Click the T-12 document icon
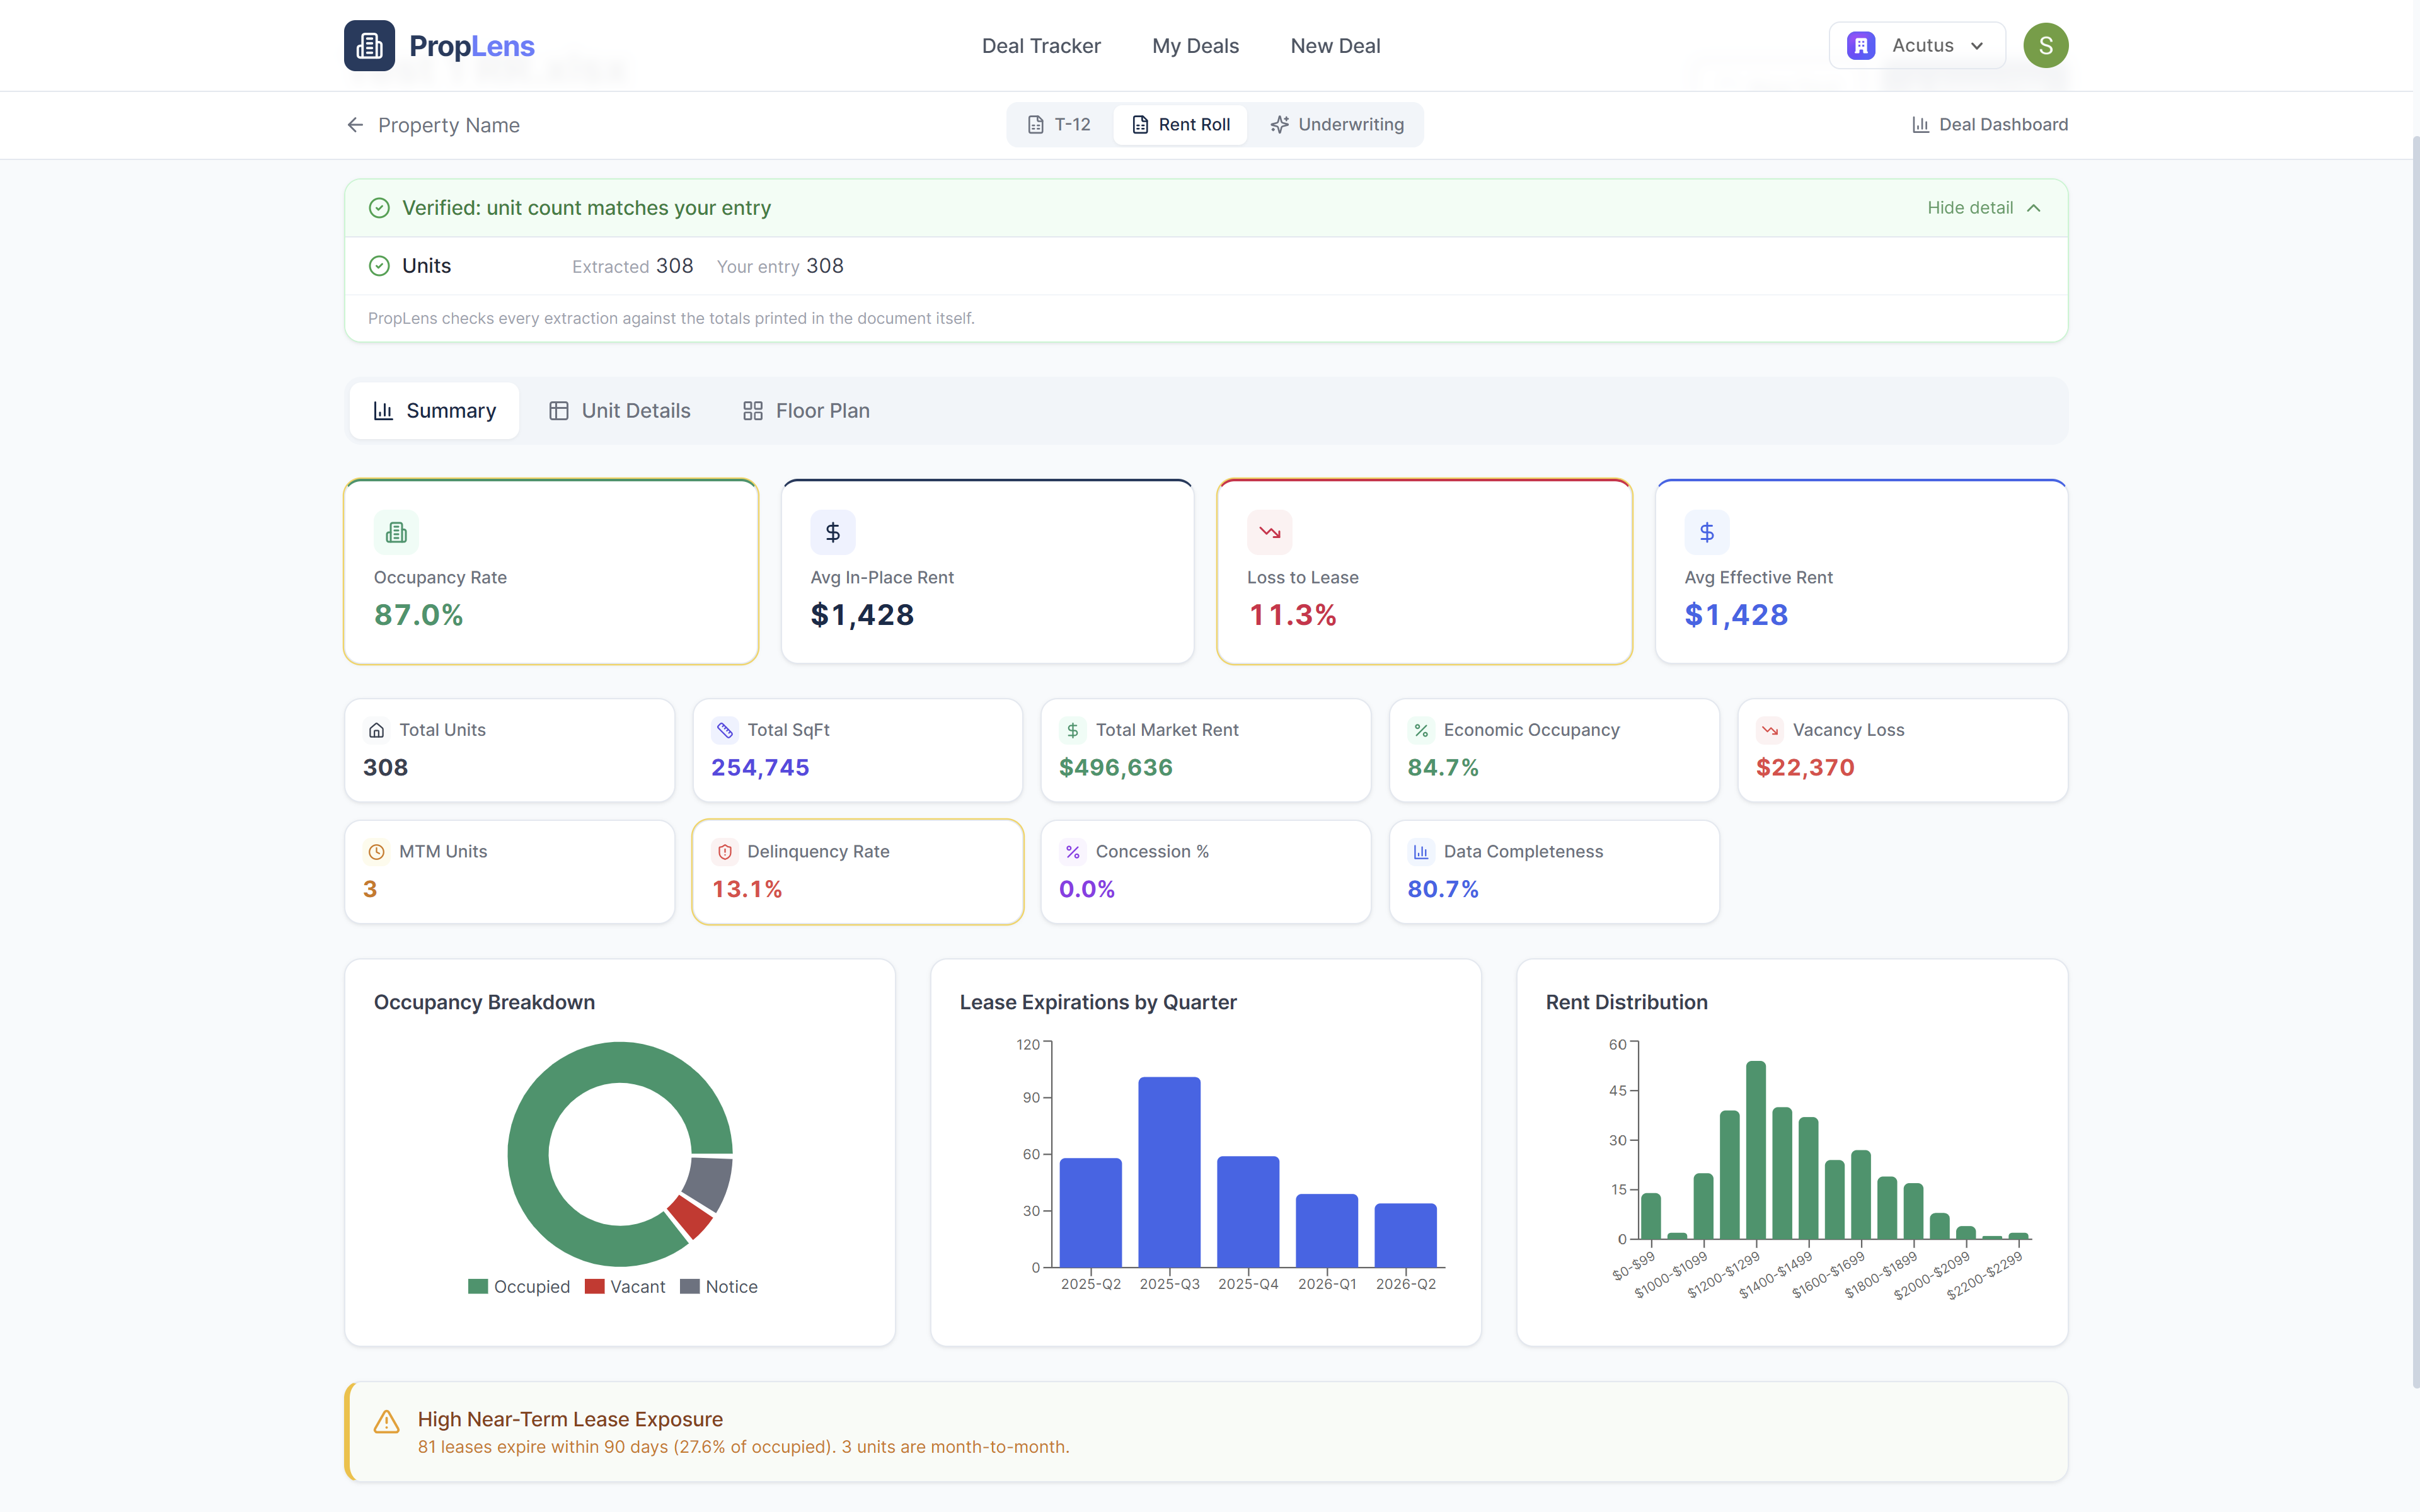This screenshot has height=1512, width=2420. point(1036,125)
